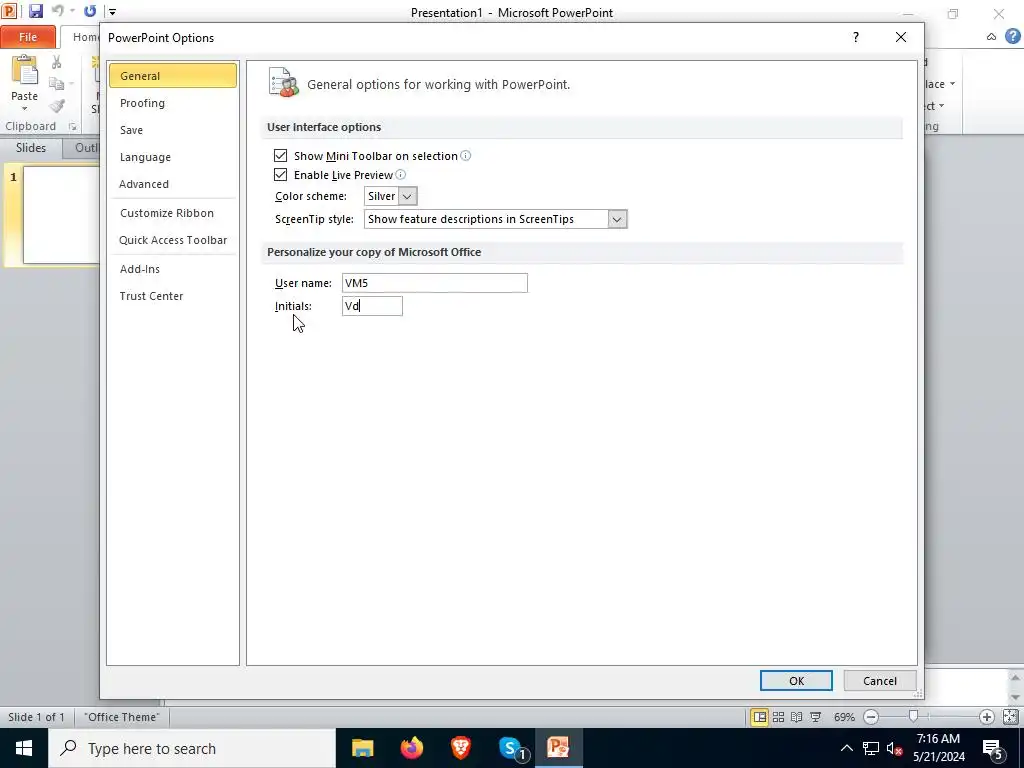The width and height of the screenshot is (1024, 768).
Task: Click the network tray icon
Action: 871,748
